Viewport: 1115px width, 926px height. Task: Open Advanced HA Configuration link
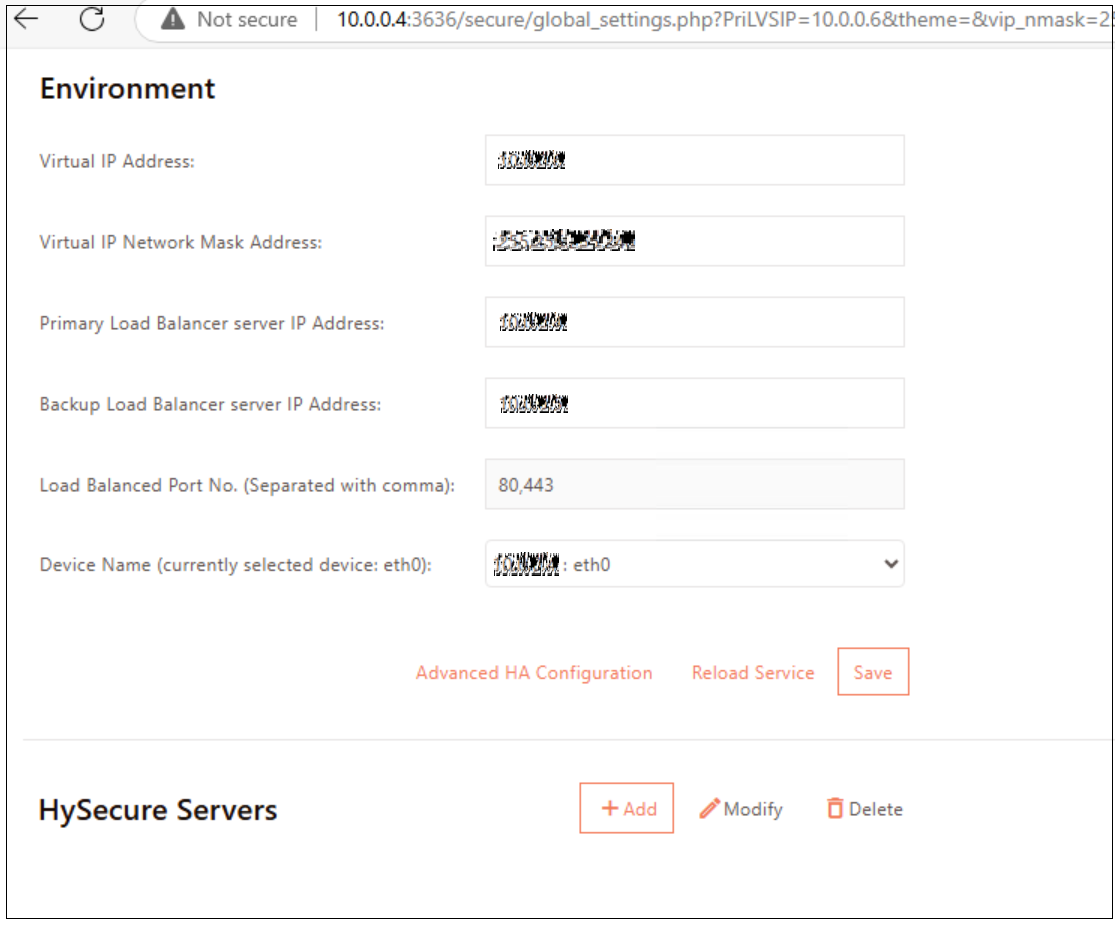(x=534, y=673)
